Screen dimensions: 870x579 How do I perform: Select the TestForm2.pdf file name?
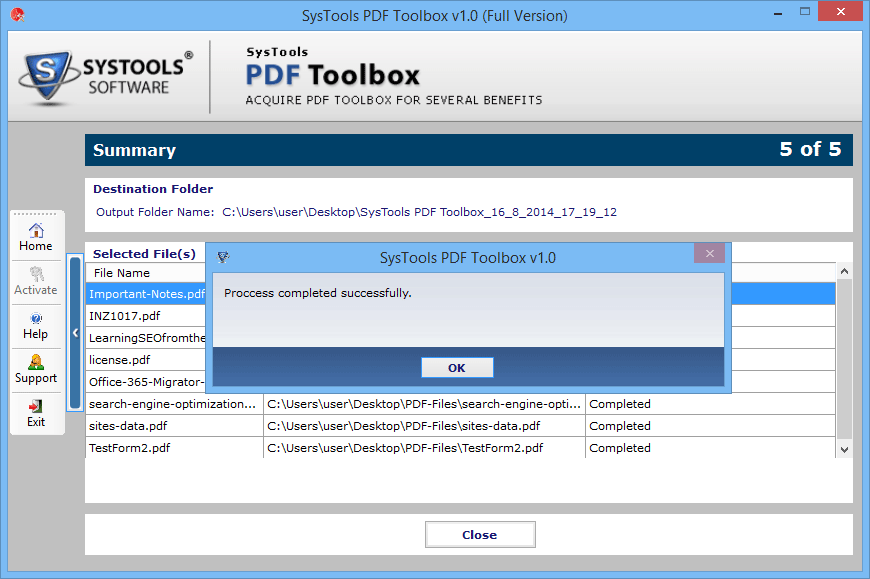click(130, 448)
